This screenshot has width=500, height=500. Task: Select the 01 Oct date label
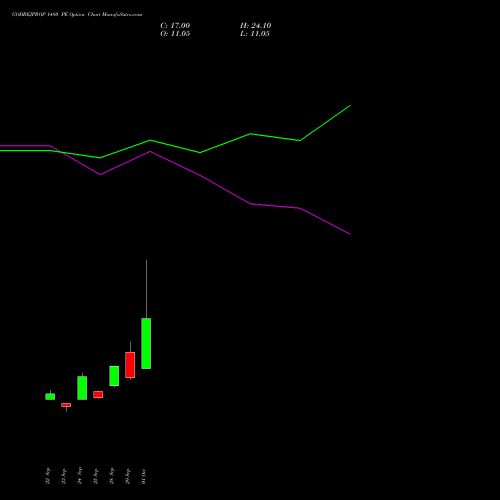[x=144, y=476]
